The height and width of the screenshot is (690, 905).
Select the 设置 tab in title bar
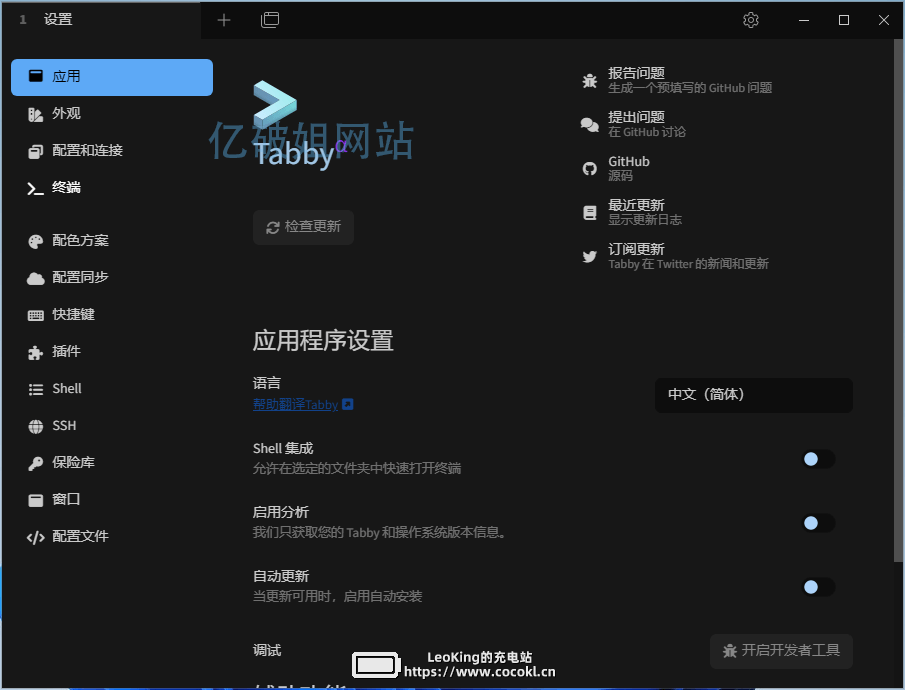coord(102,20)
